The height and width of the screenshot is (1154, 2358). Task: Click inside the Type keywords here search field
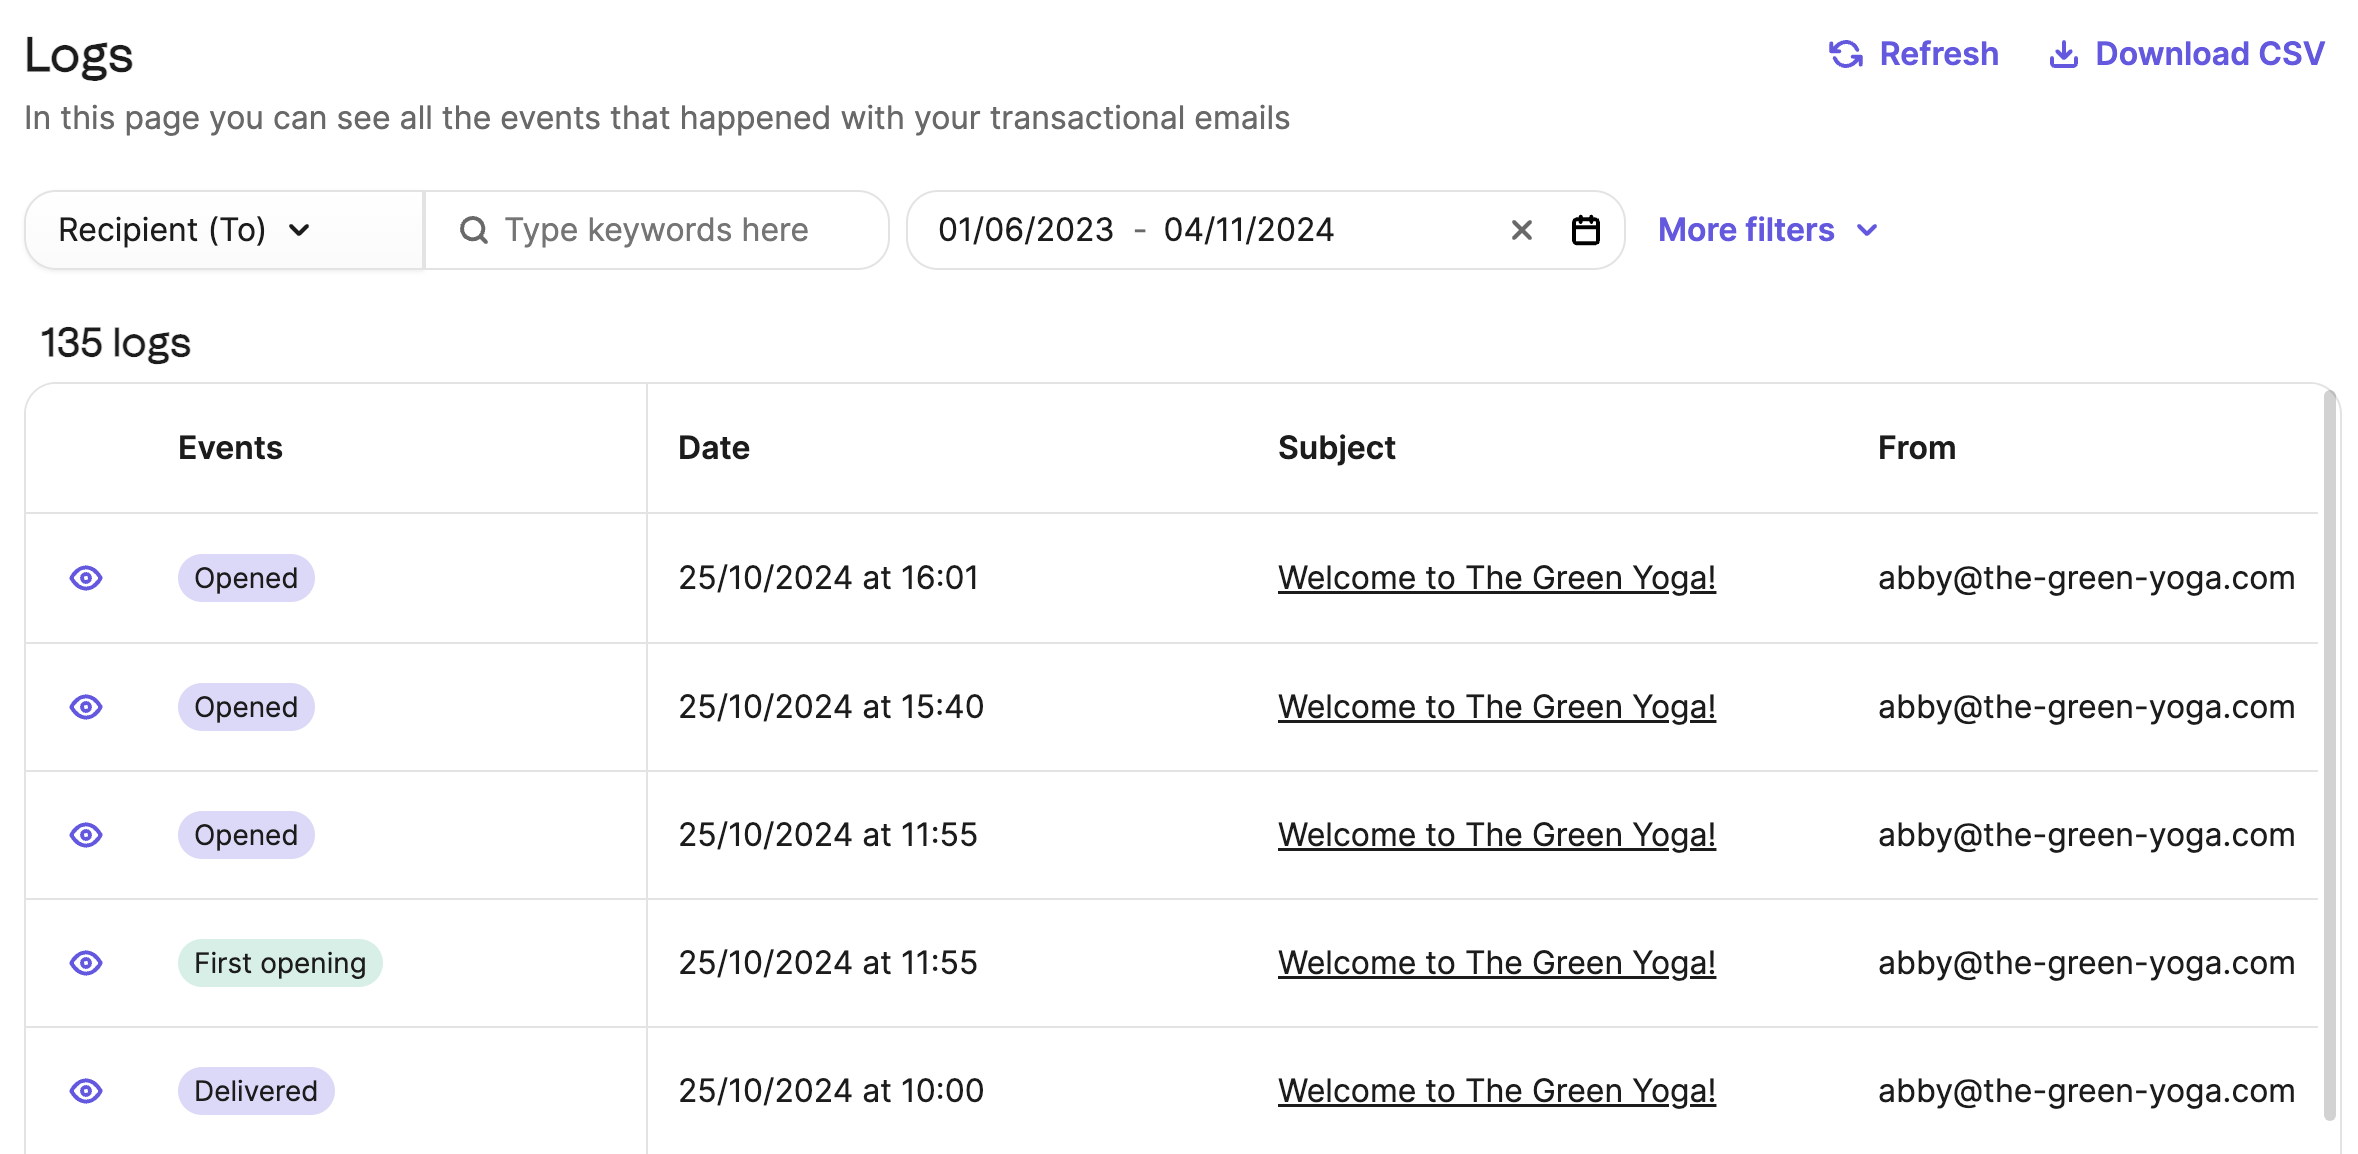[x=655, y=229]
